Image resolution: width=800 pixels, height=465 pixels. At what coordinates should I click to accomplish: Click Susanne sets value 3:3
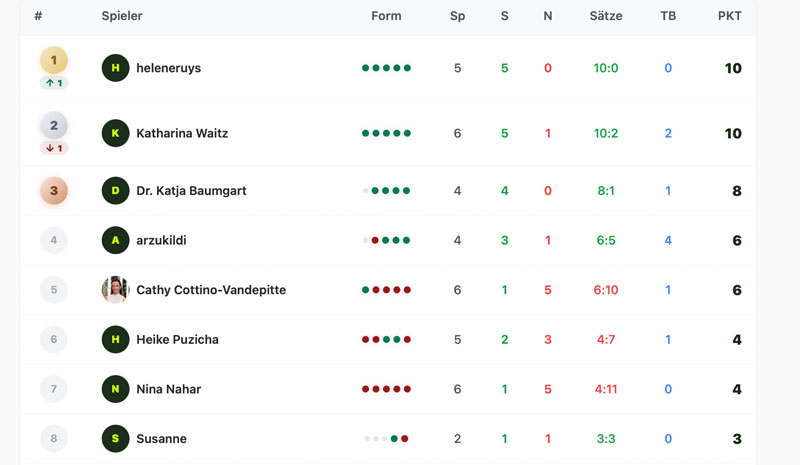[606, 438]
